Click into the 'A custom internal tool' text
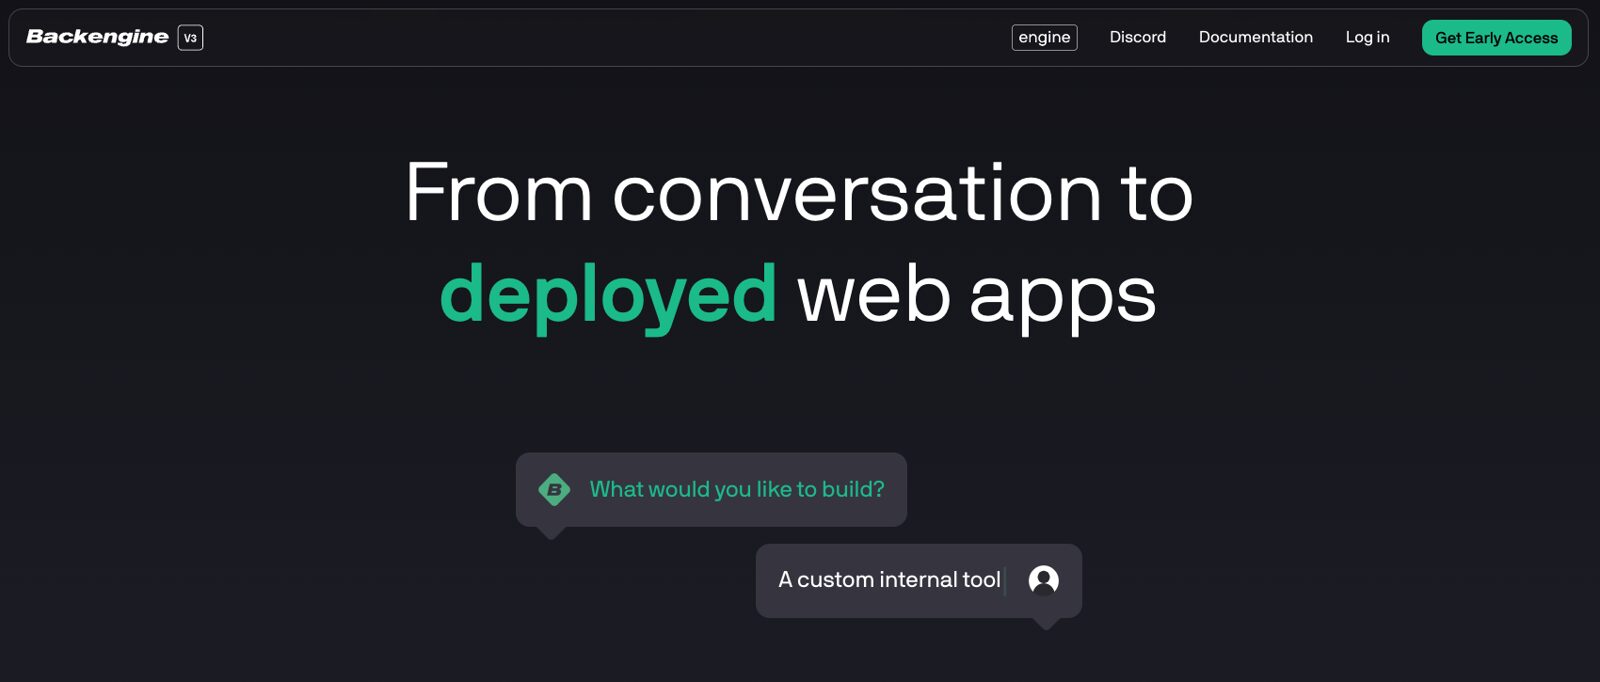This screenshot has width=1600, height=682. point(889,580)
